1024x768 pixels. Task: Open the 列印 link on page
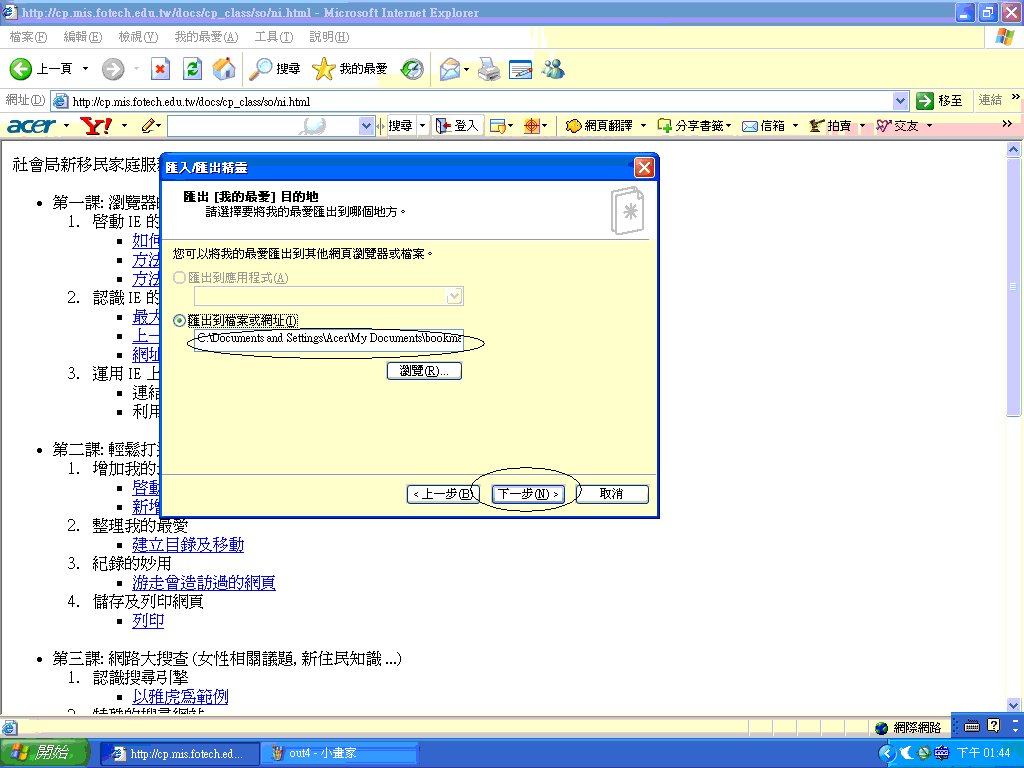(148, 621)
